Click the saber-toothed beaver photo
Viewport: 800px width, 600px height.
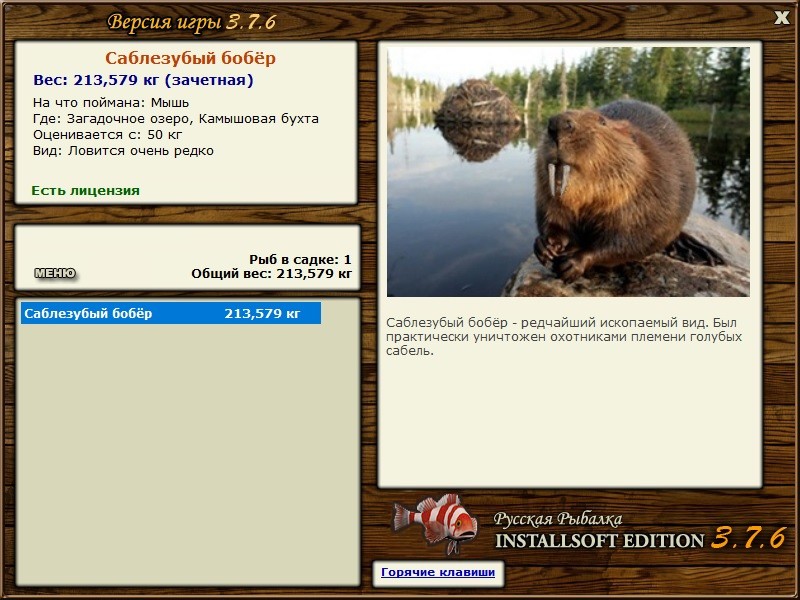click(x=568, y=172)
